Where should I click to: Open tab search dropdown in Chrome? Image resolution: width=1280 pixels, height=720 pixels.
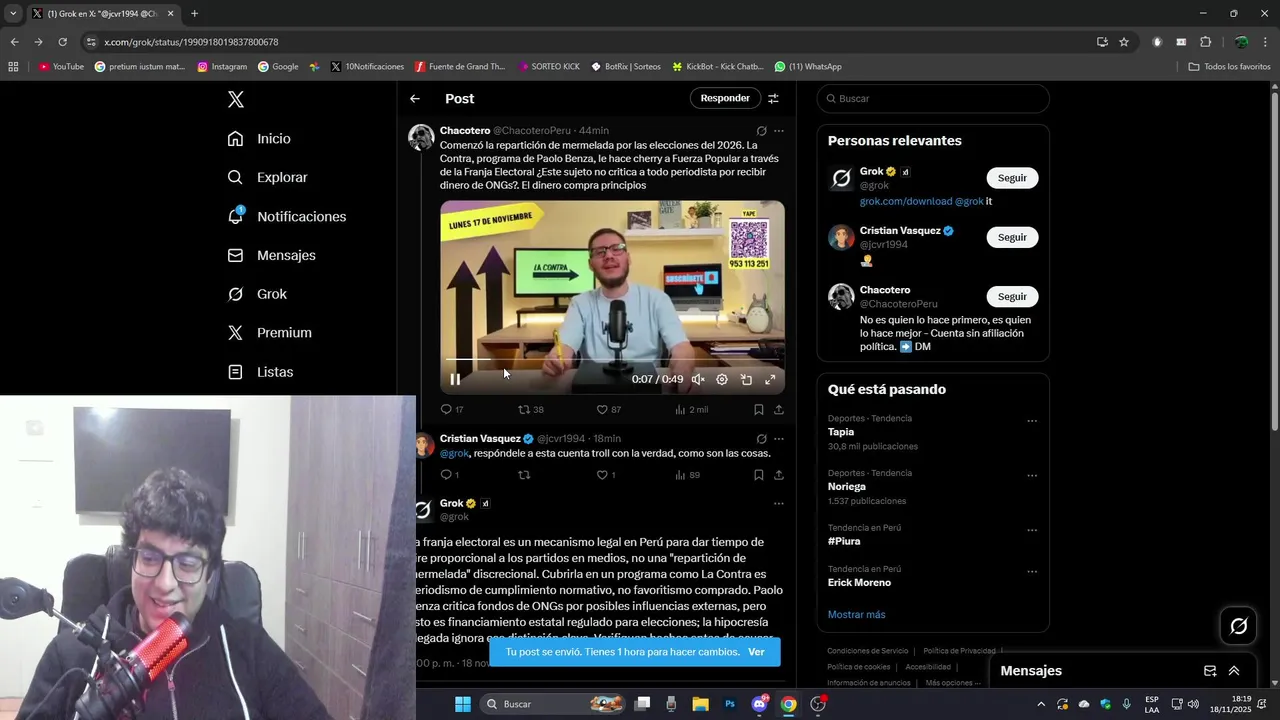coord(13,14)
